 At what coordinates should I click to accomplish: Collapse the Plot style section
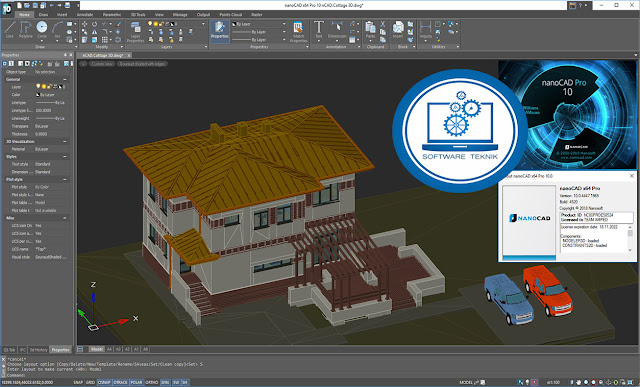tap(64, 179)
